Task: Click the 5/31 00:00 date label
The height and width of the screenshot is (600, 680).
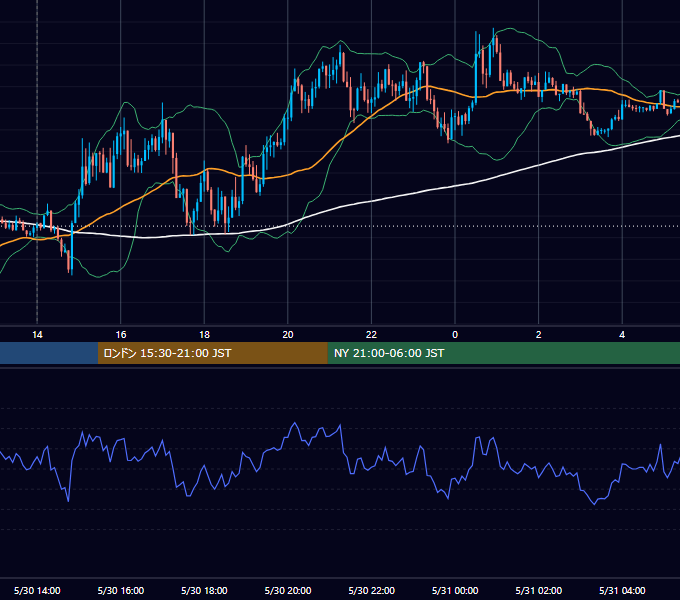Action: 455,590
